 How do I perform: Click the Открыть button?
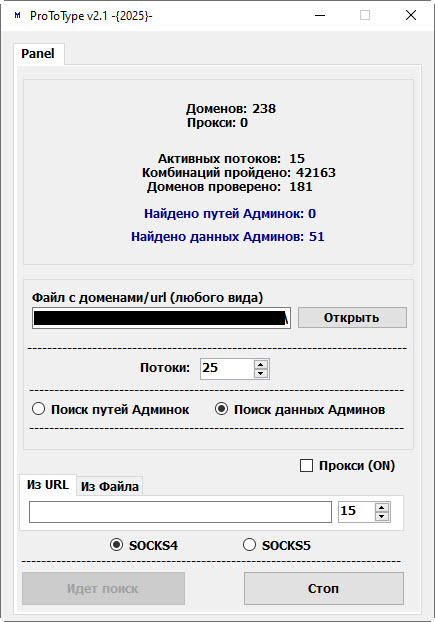click(352, 318)
